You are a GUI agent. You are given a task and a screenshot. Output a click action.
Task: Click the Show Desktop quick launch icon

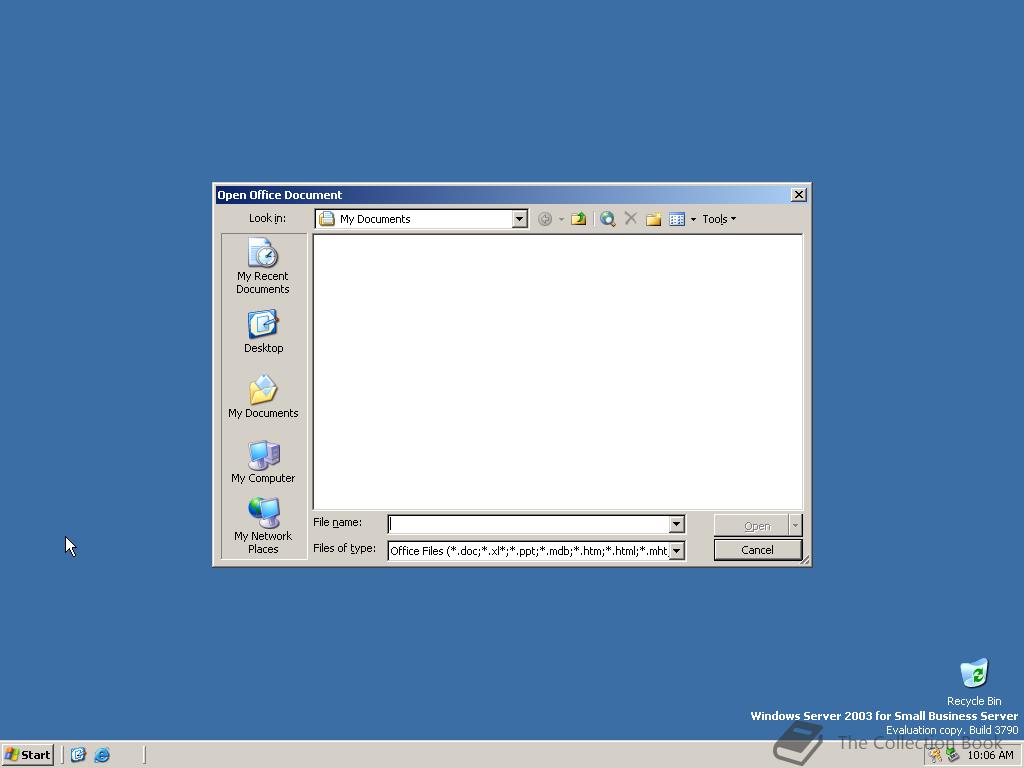78,755
